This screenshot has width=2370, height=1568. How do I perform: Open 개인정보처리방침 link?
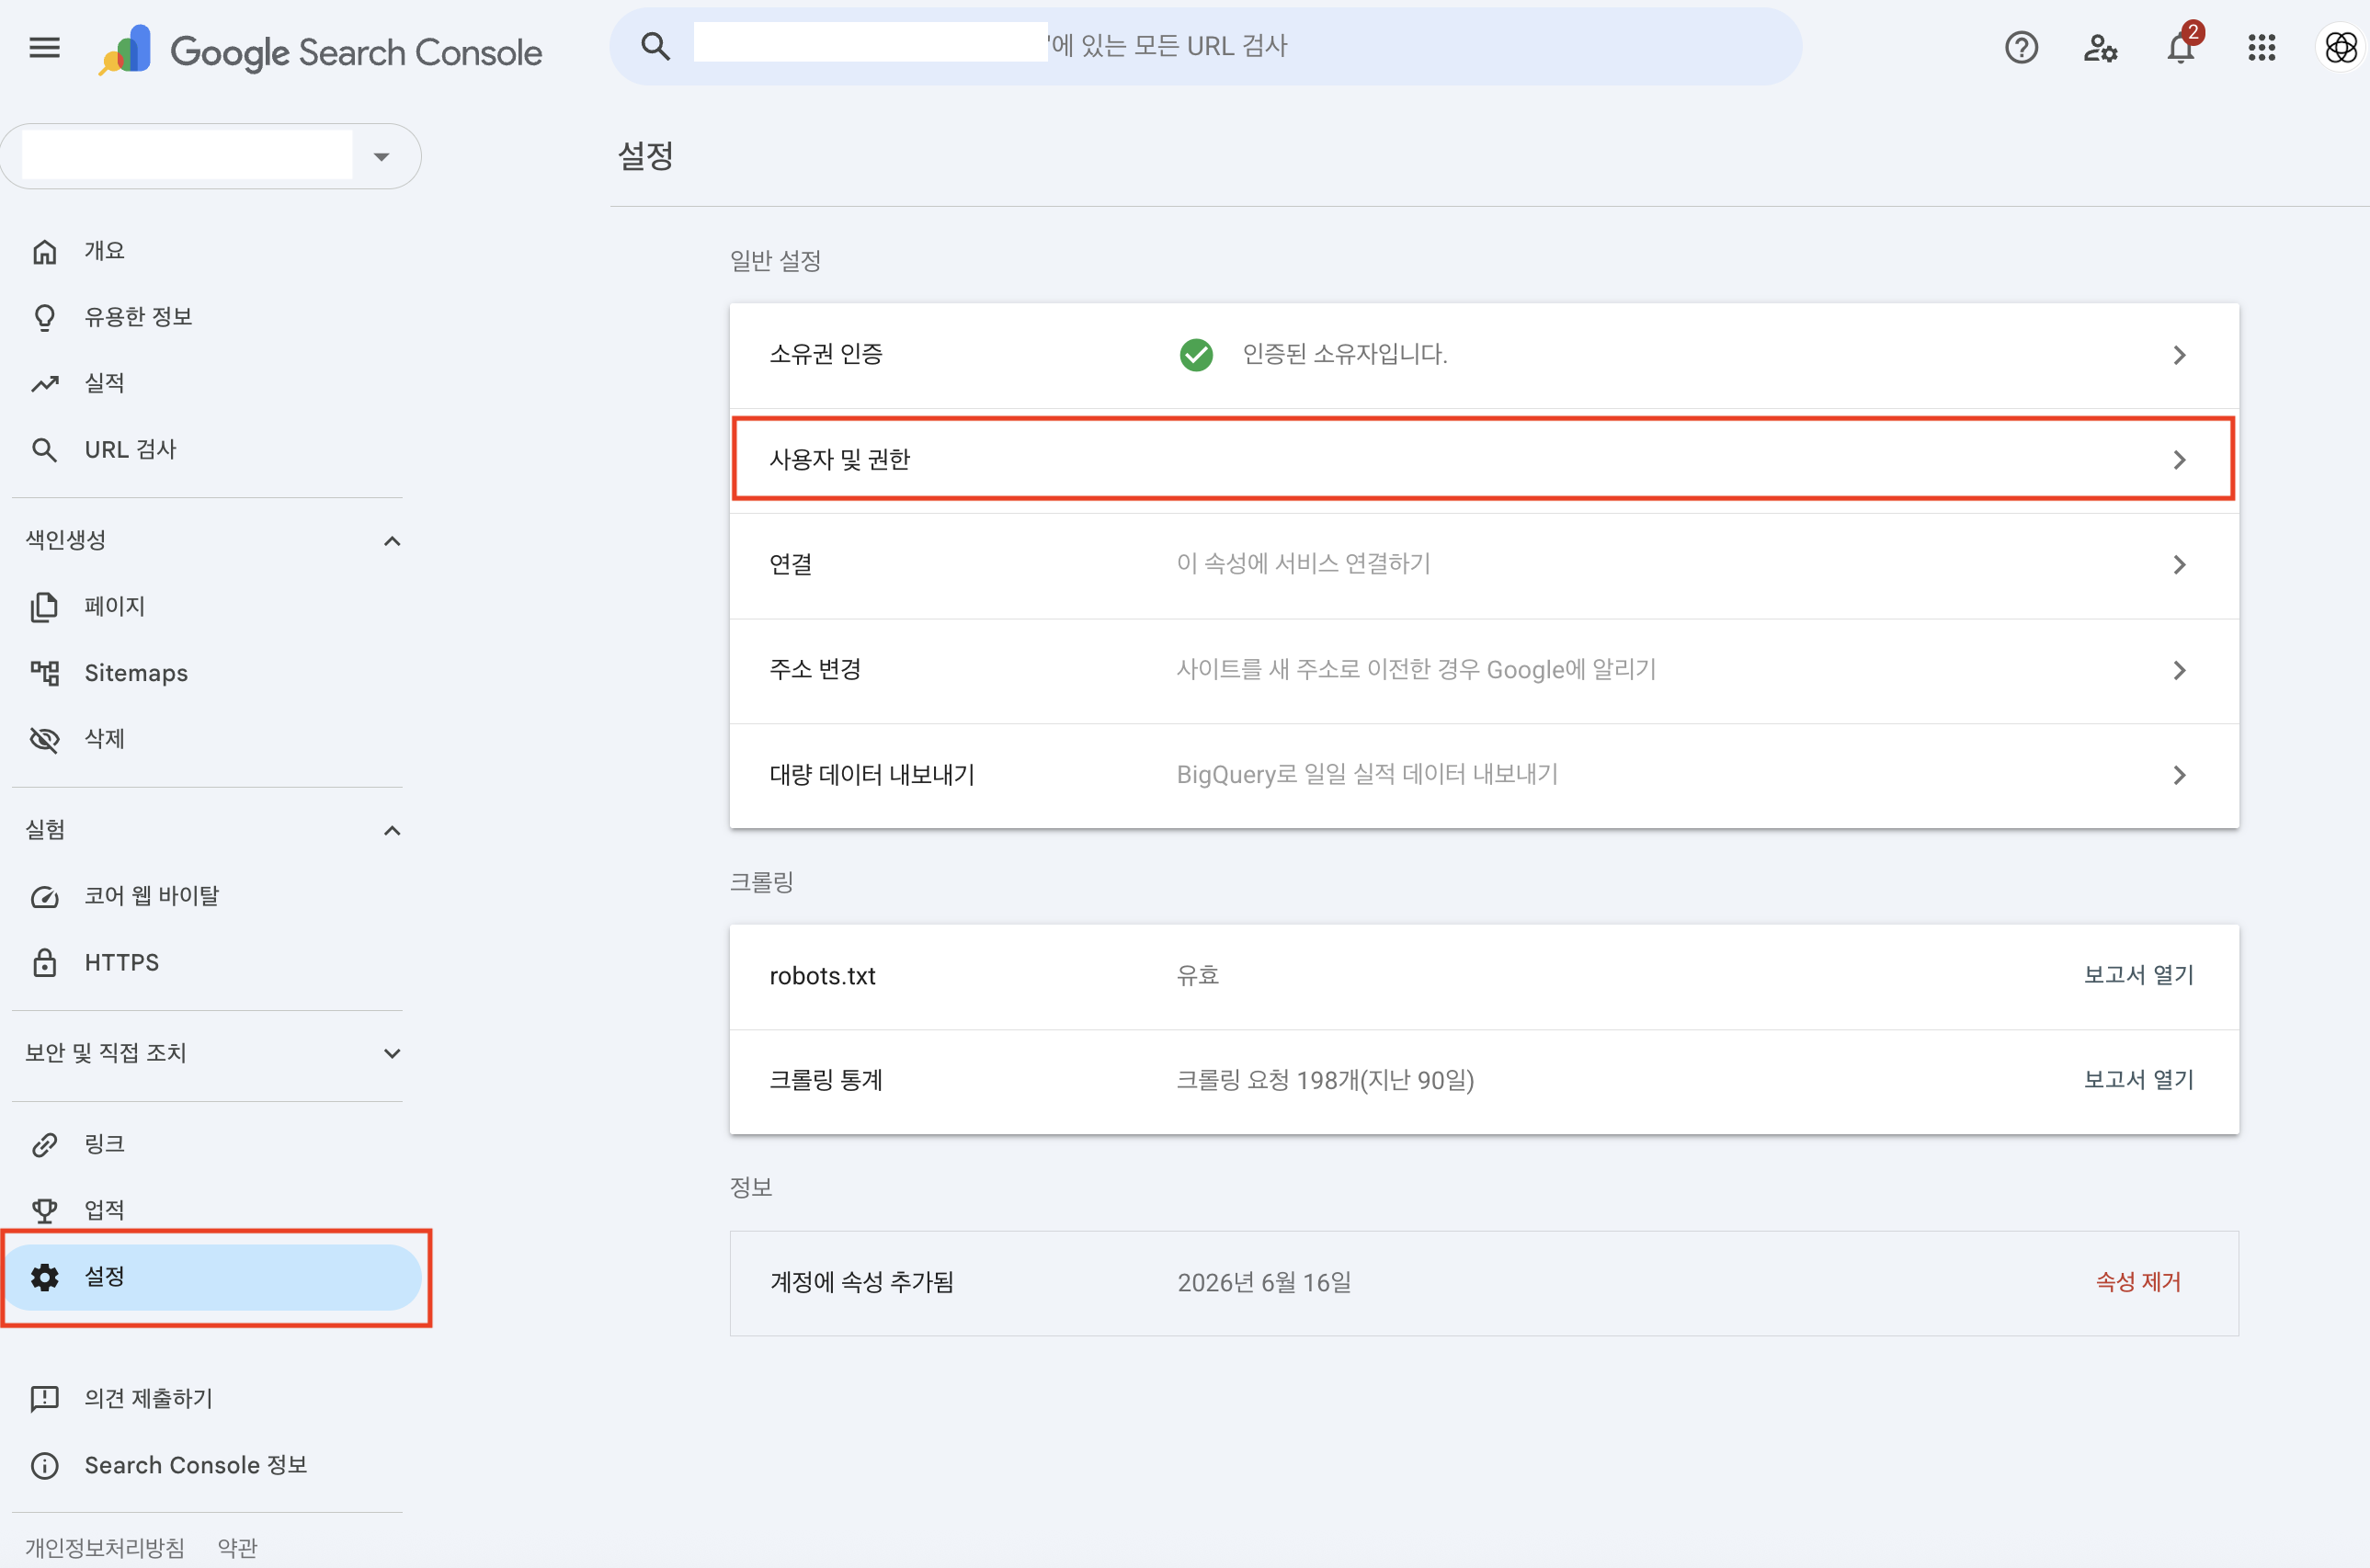[105, 1548]
